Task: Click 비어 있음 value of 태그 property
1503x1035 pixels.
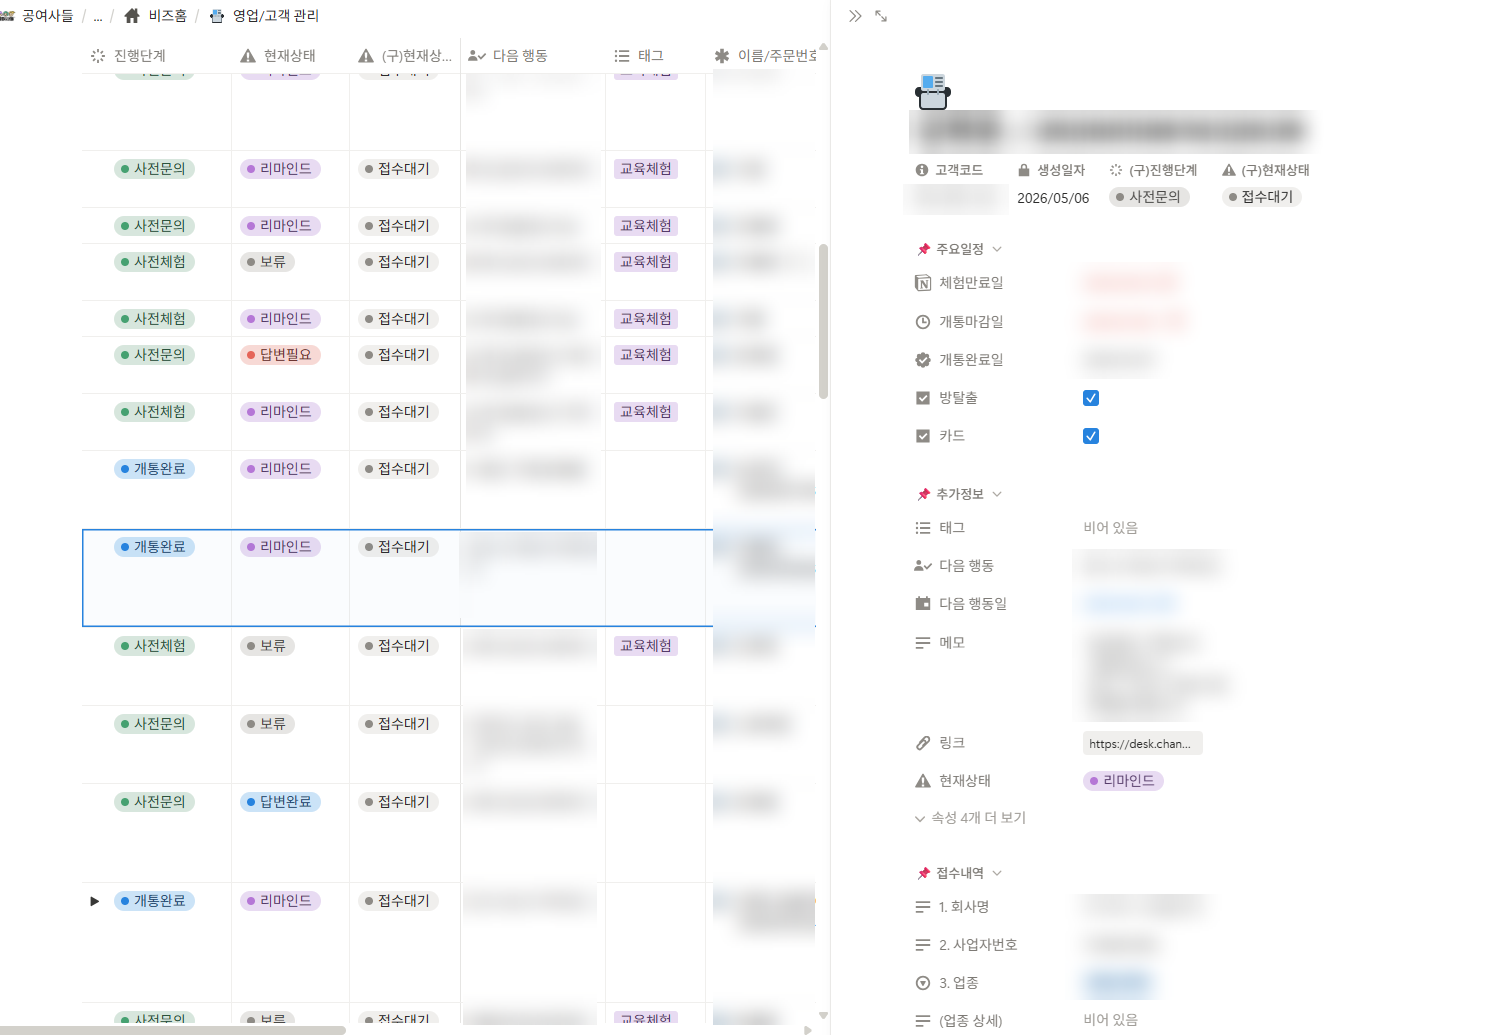Action: [1111, 528]
